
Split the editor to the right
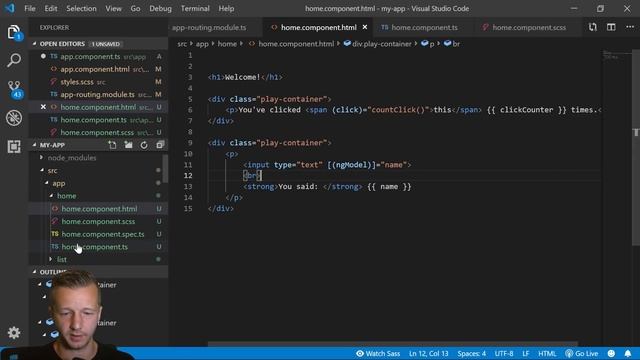point(611,27)
